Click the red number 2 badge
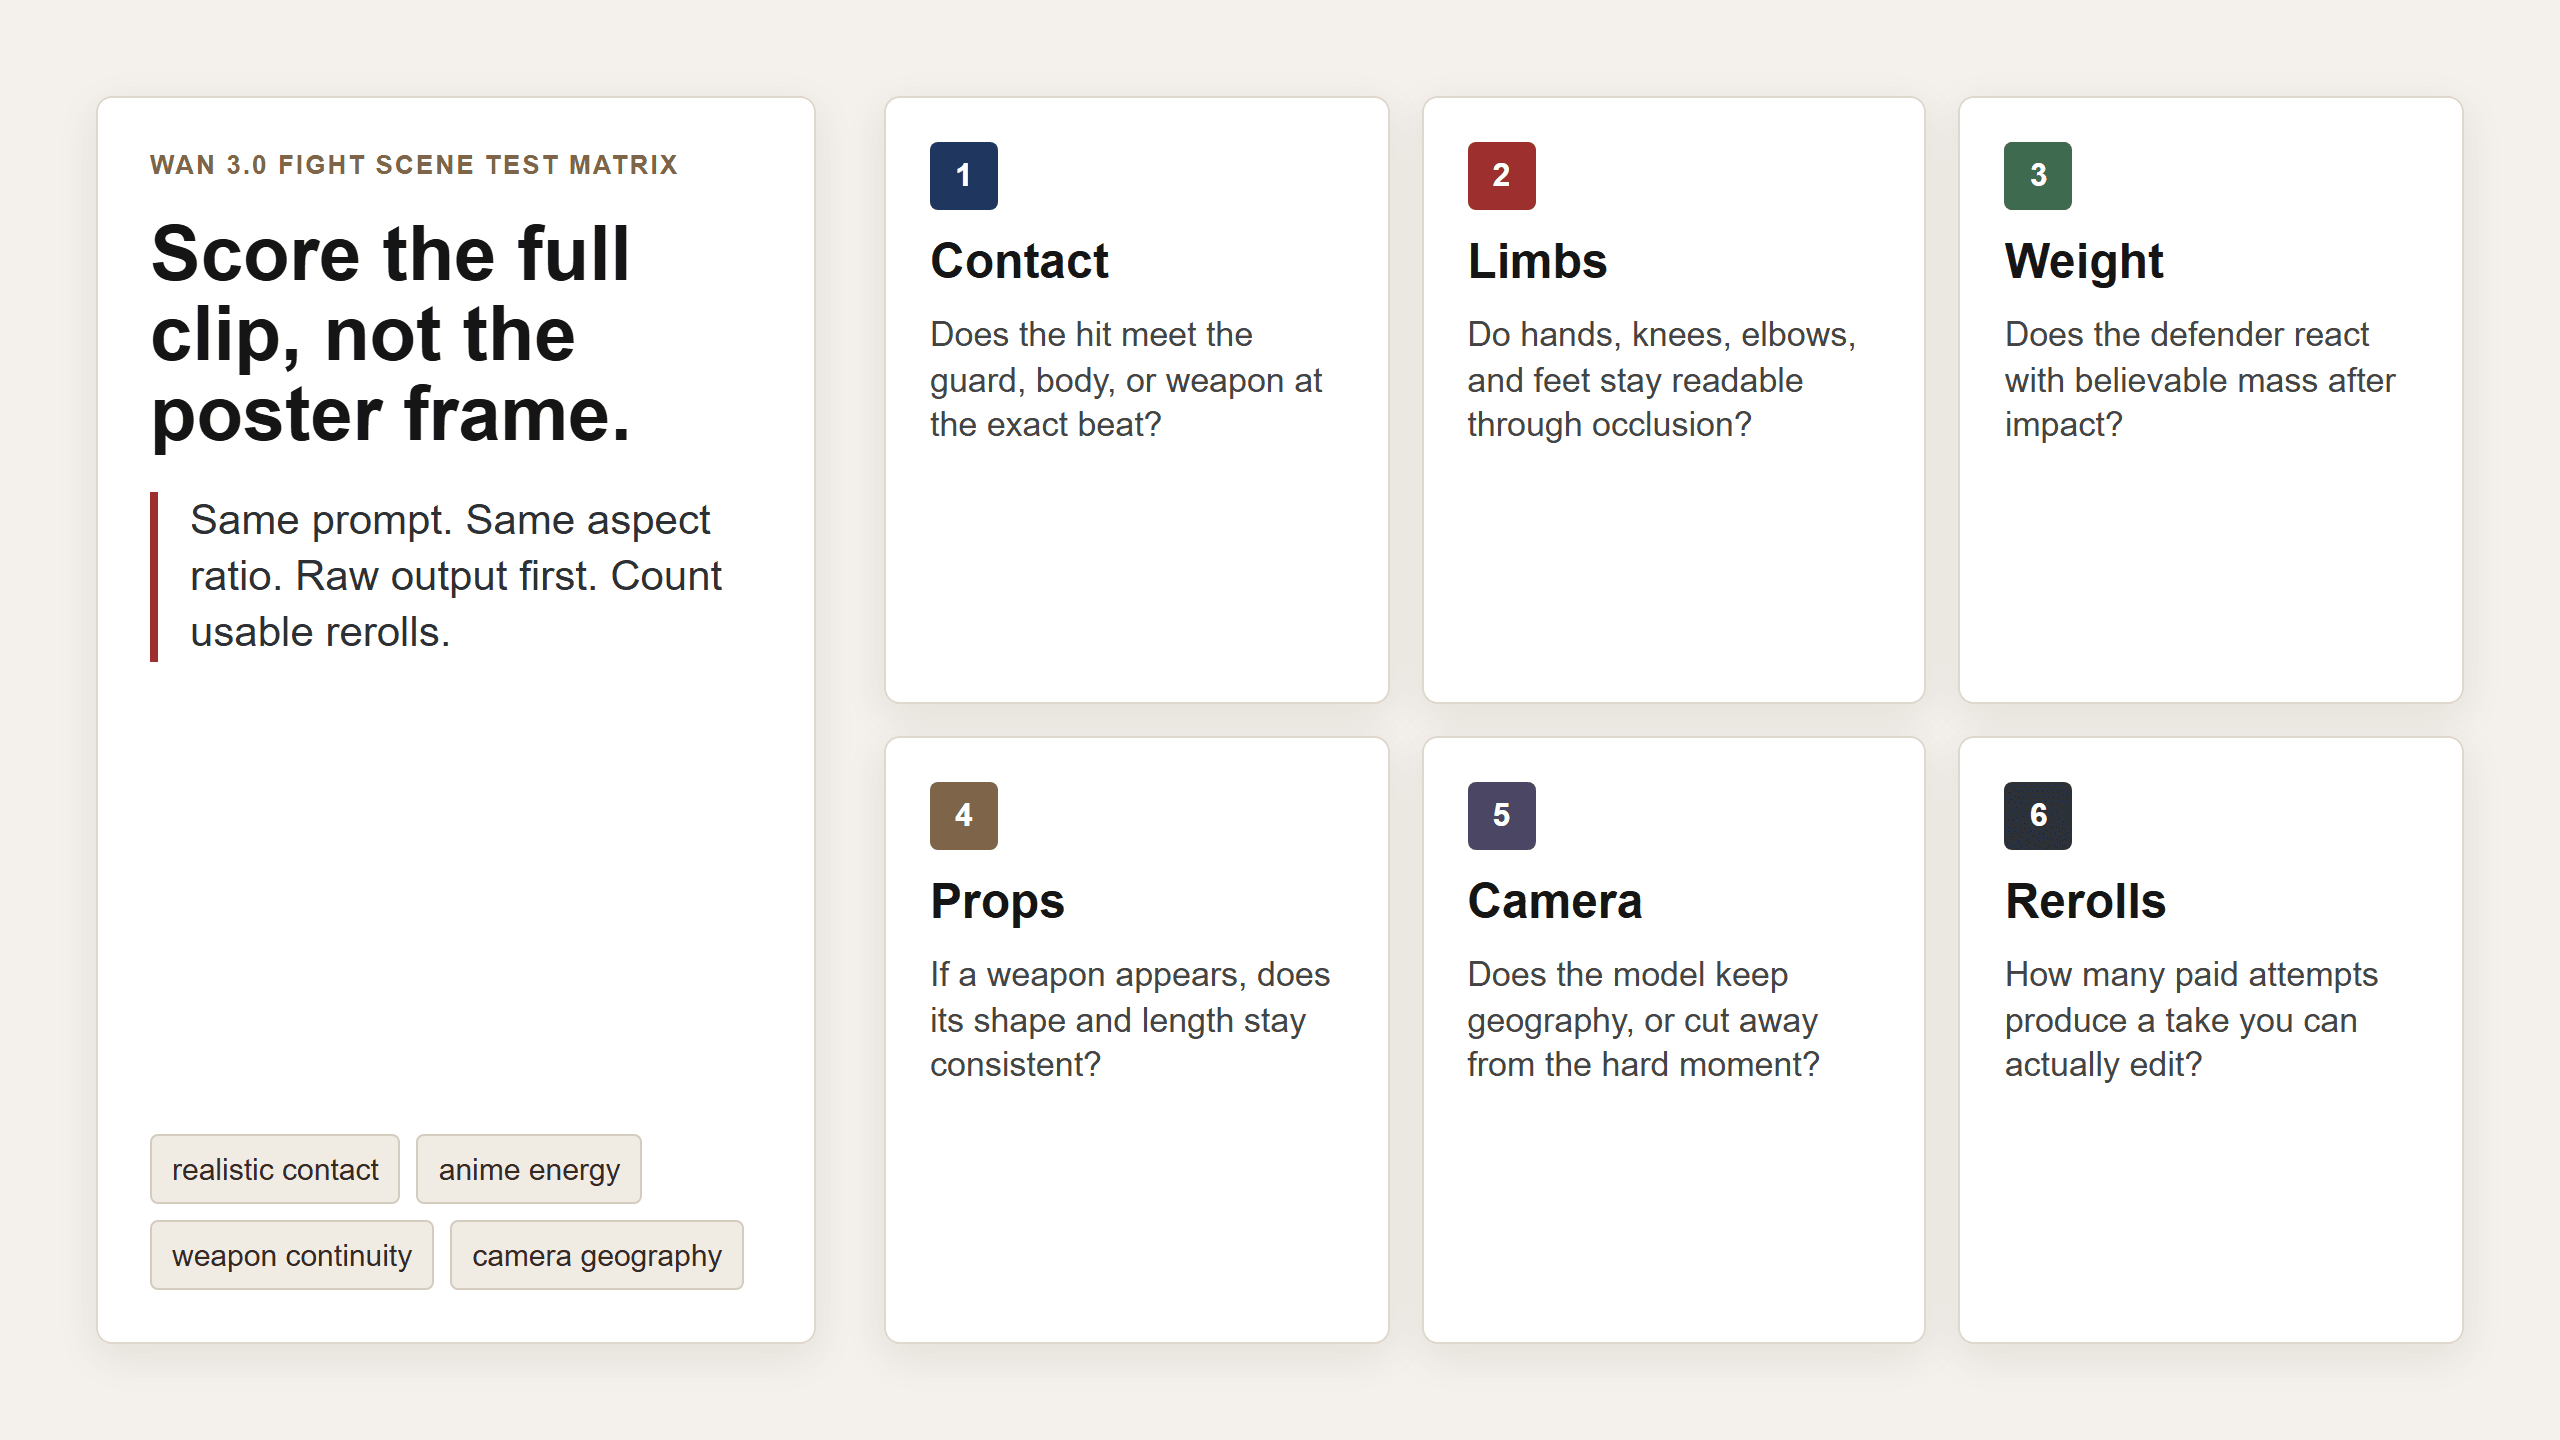This screenshot has height=1440, width=2560. 1501,175
